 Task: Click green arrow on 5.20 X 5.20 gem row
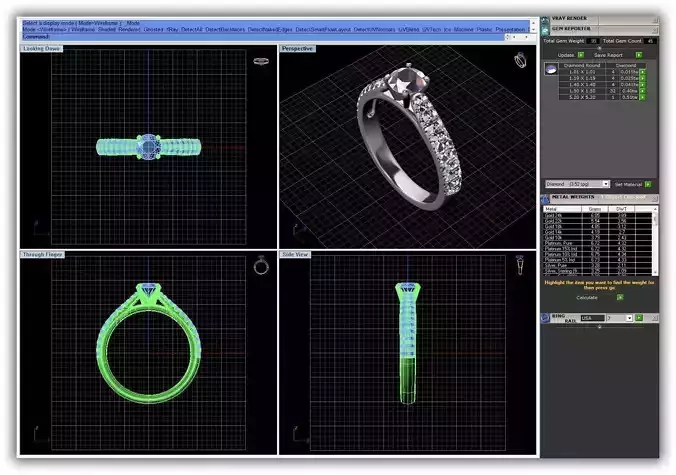(642, 97)
